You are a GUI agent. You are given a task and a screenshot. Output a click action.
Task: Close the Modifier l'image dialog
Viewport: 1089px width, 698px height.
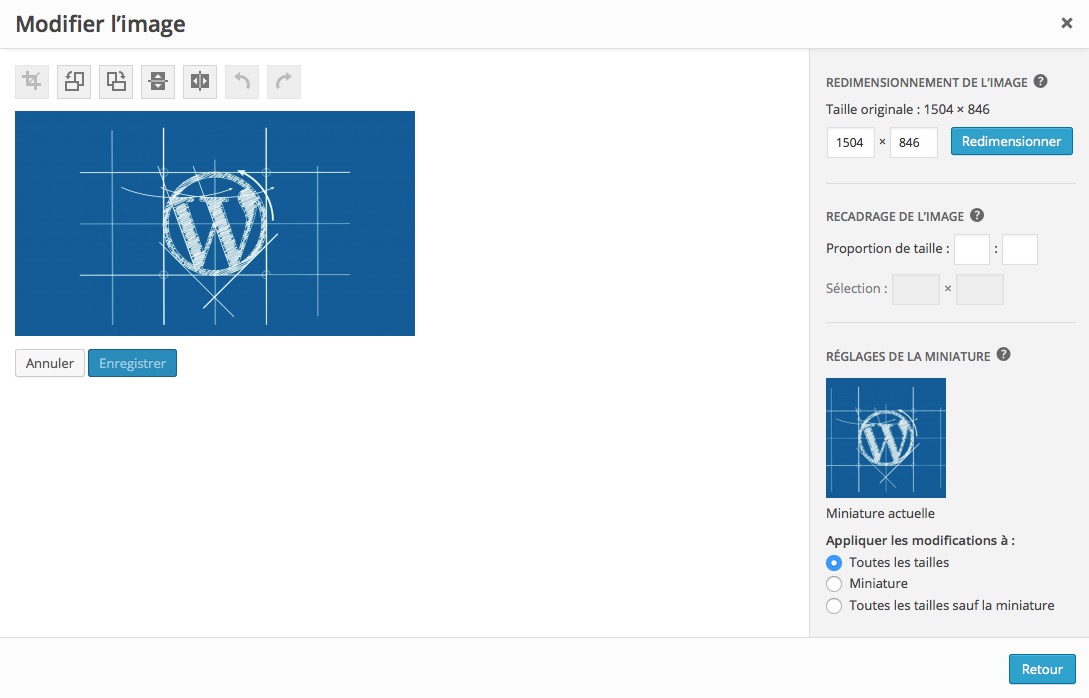(1067, 24)
